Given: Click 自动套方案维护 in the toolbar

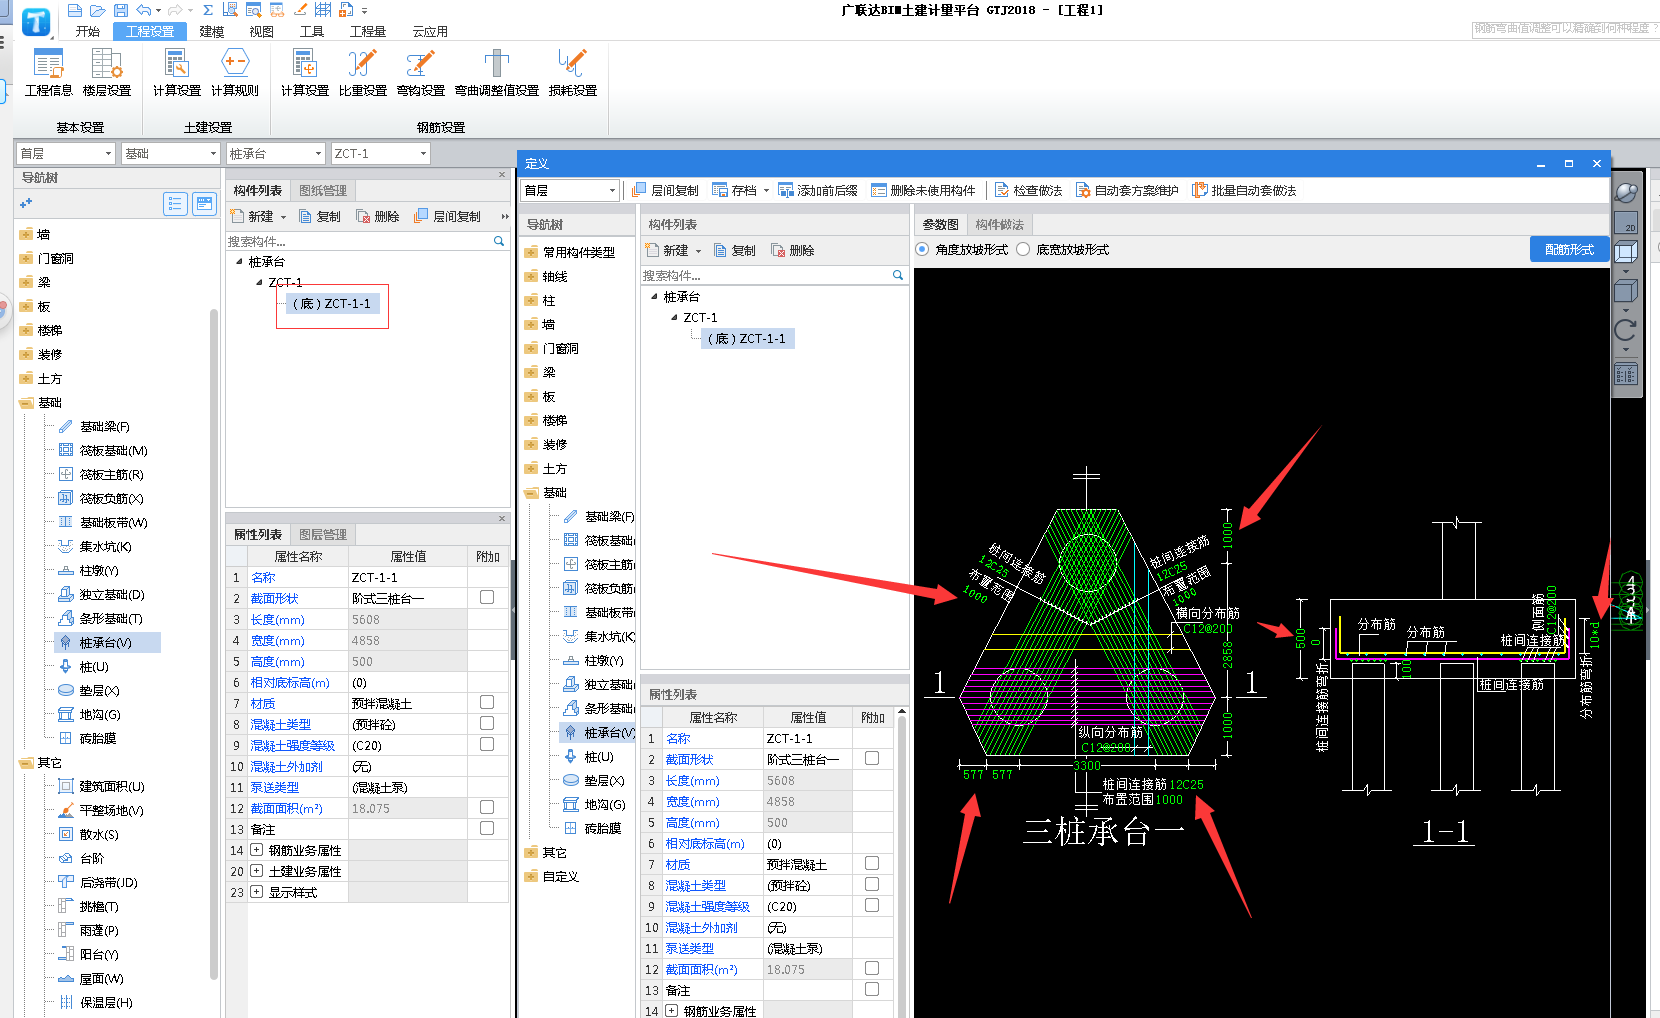Looking at the screenshot, I should 1127,190.
